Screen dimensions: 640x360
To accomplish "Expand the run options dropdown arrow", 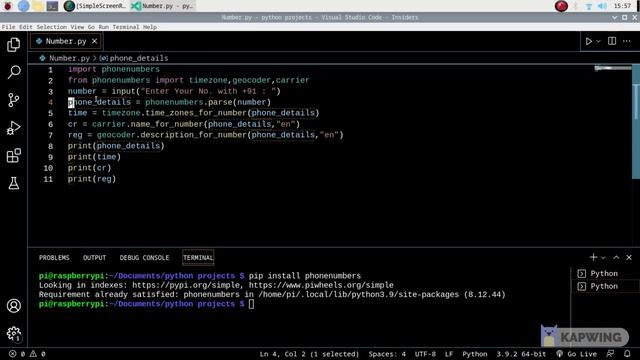I will pos(598,41).
